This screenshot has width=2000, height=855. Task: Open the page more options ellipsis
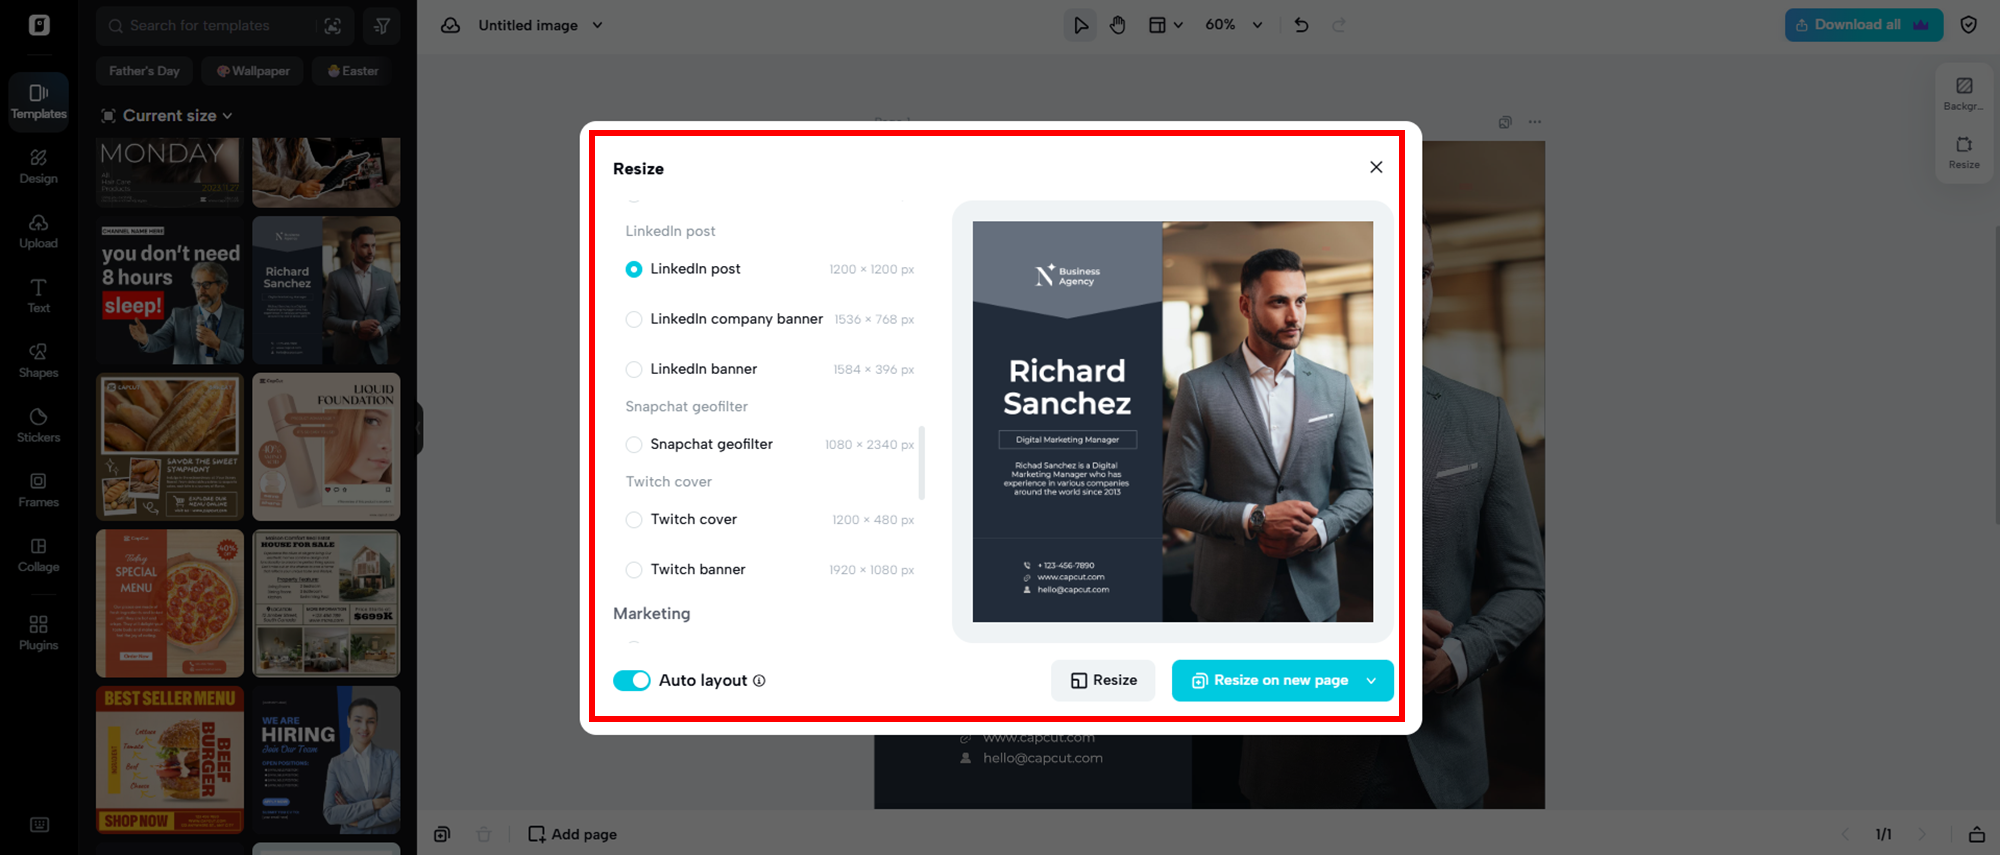(1535, 122)
